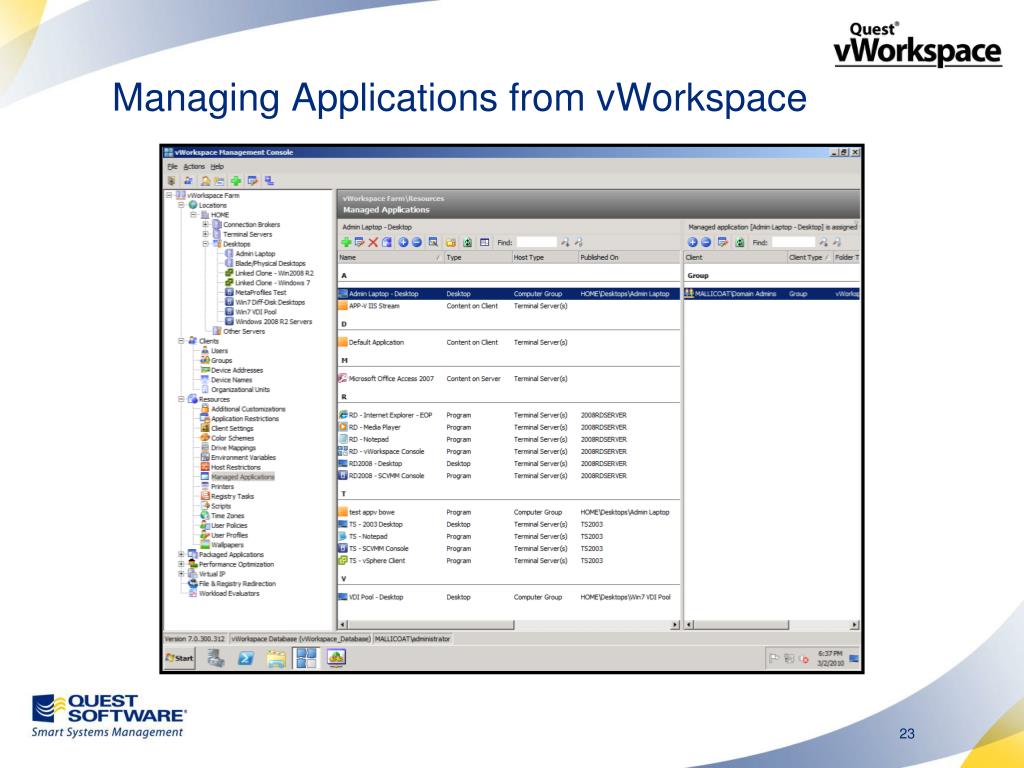Sort by the Host Type column header
This screenshot has width=1024, height=768.
click(x=545, y=257)
